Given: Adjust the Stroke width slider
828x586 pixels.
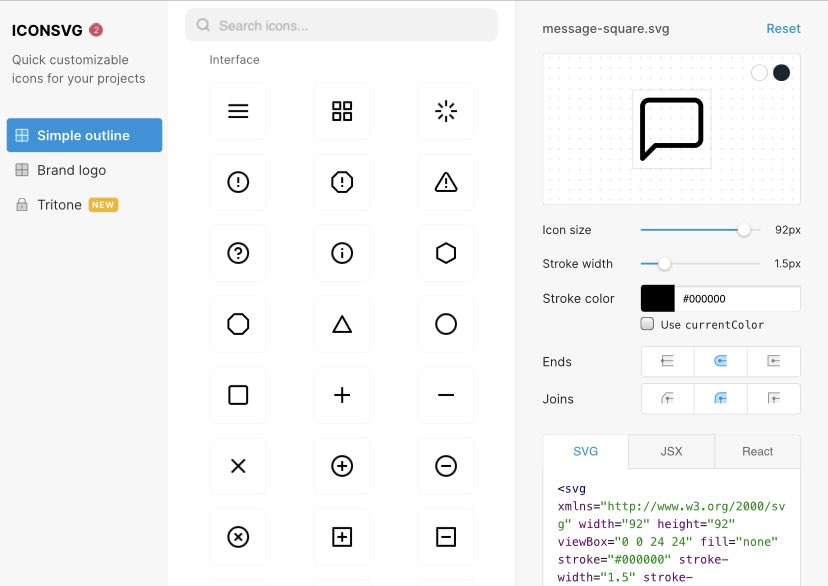Looking at the screenshot, I should pyautogui.click(x=663, y=264).
